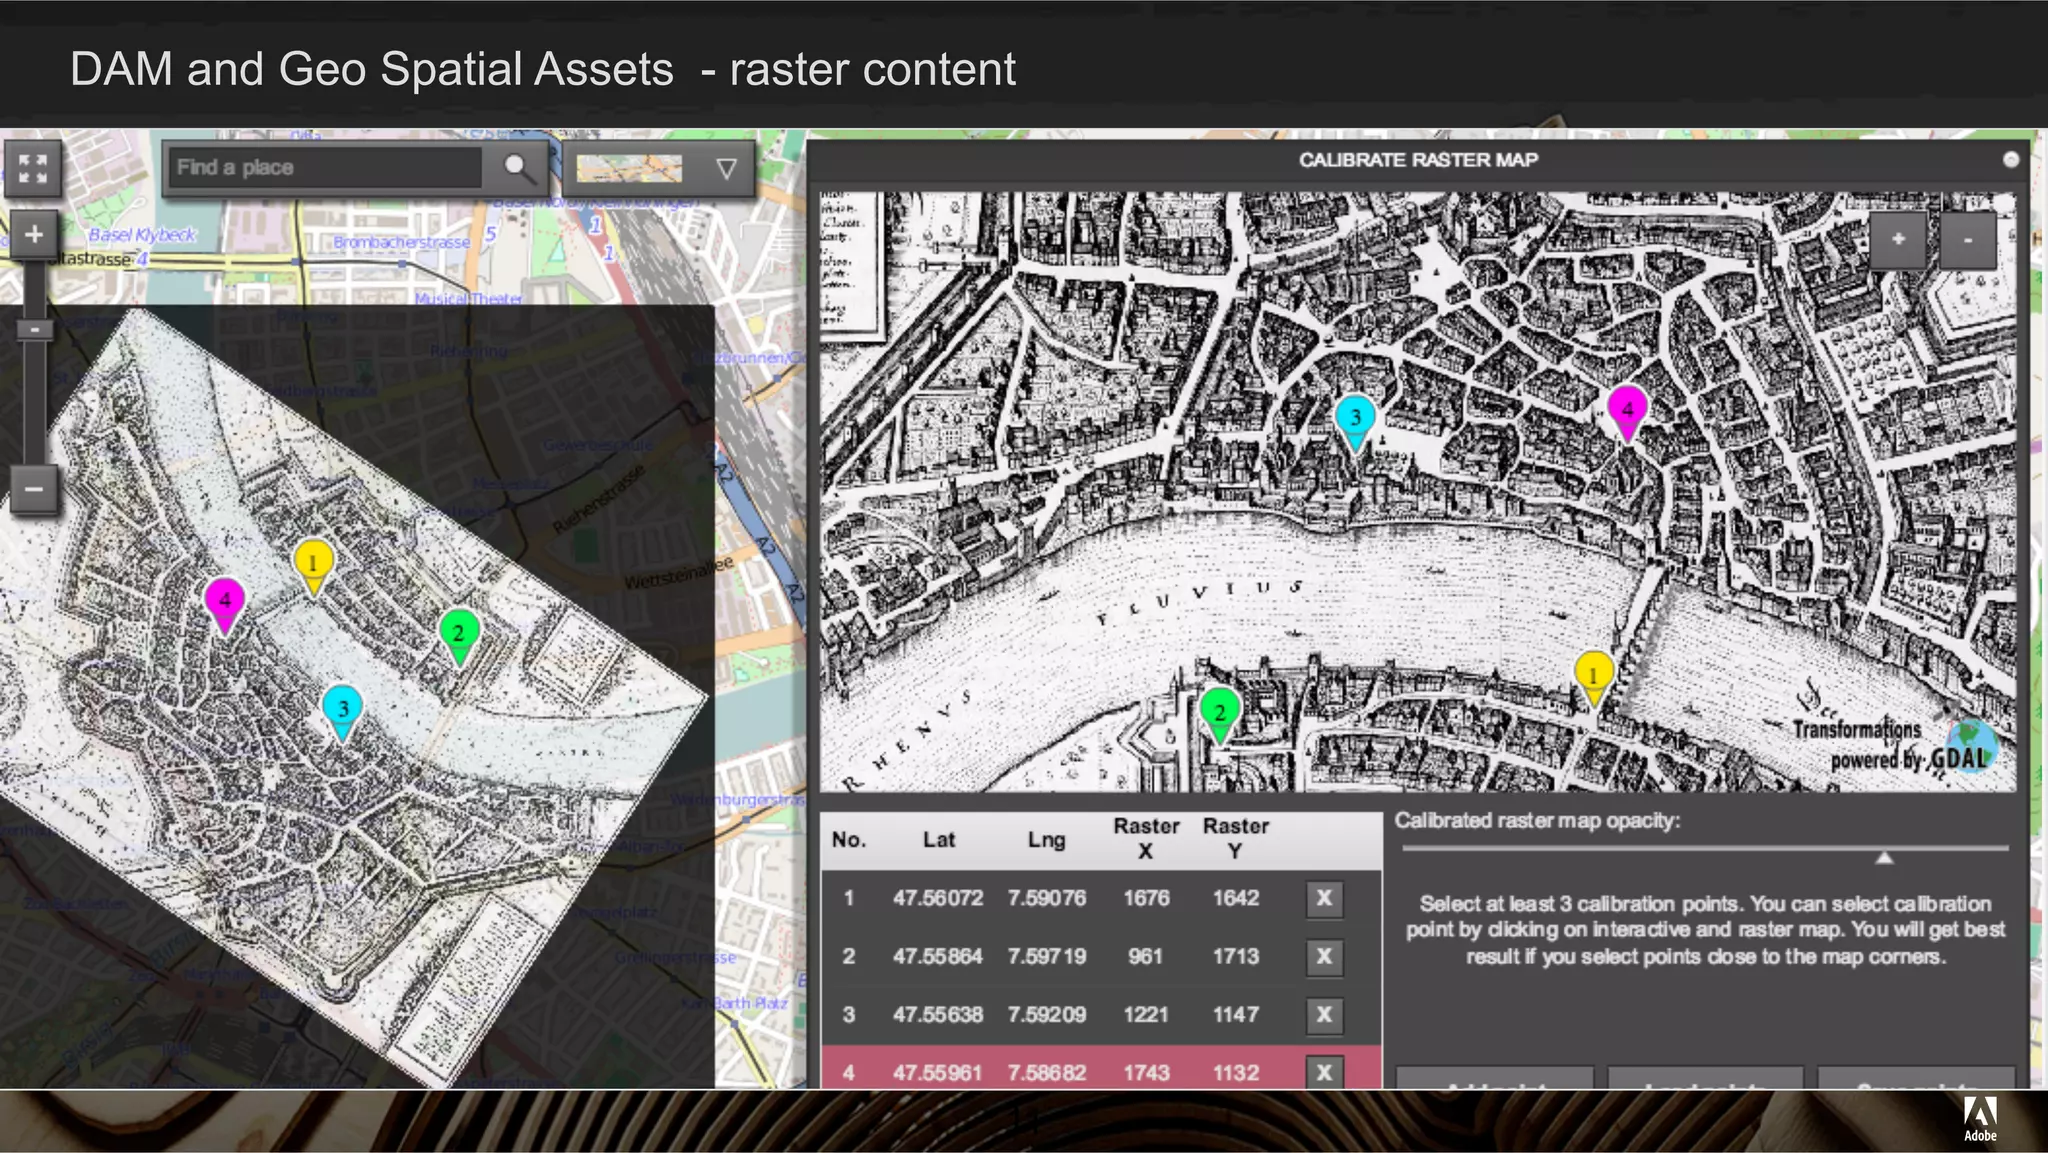Select green marker 2 on left map
Screen dimensions: 2048x1153
[x=459, y=637]
